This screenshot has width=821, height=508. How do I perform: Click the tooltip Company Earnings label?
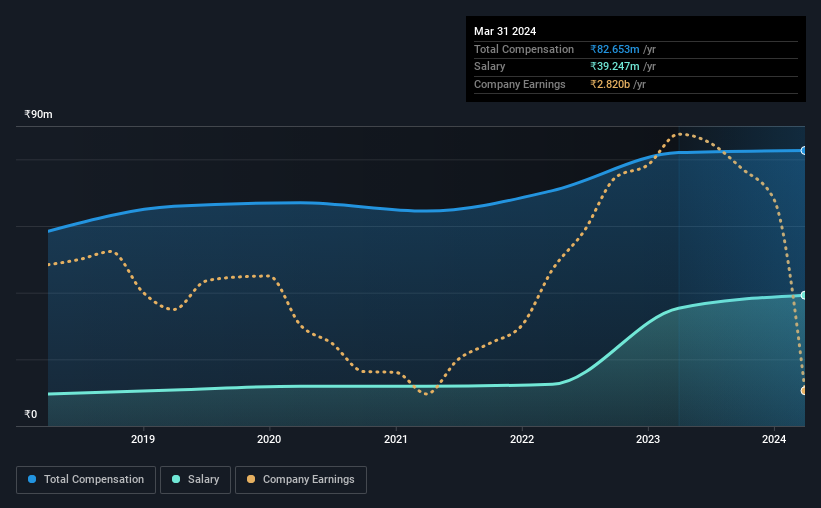point(519,84)
